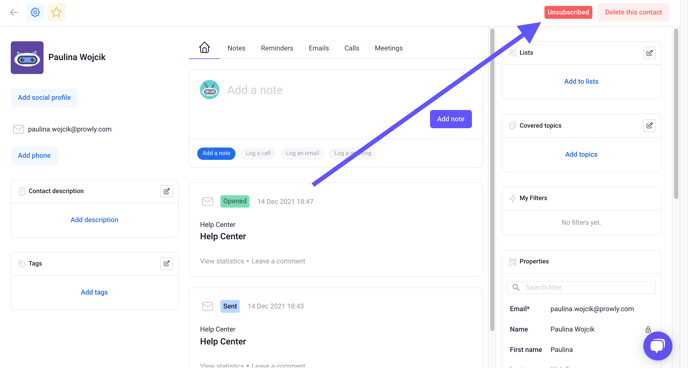This screenshot has height=368, width=688.
Task: Edit the Covered topics section
Action: [649, 126]
